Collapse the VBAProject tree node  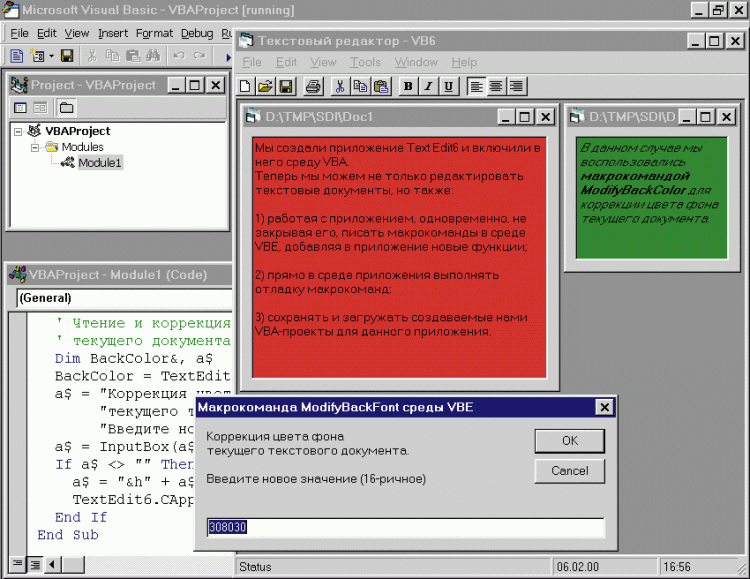point(19,131)
